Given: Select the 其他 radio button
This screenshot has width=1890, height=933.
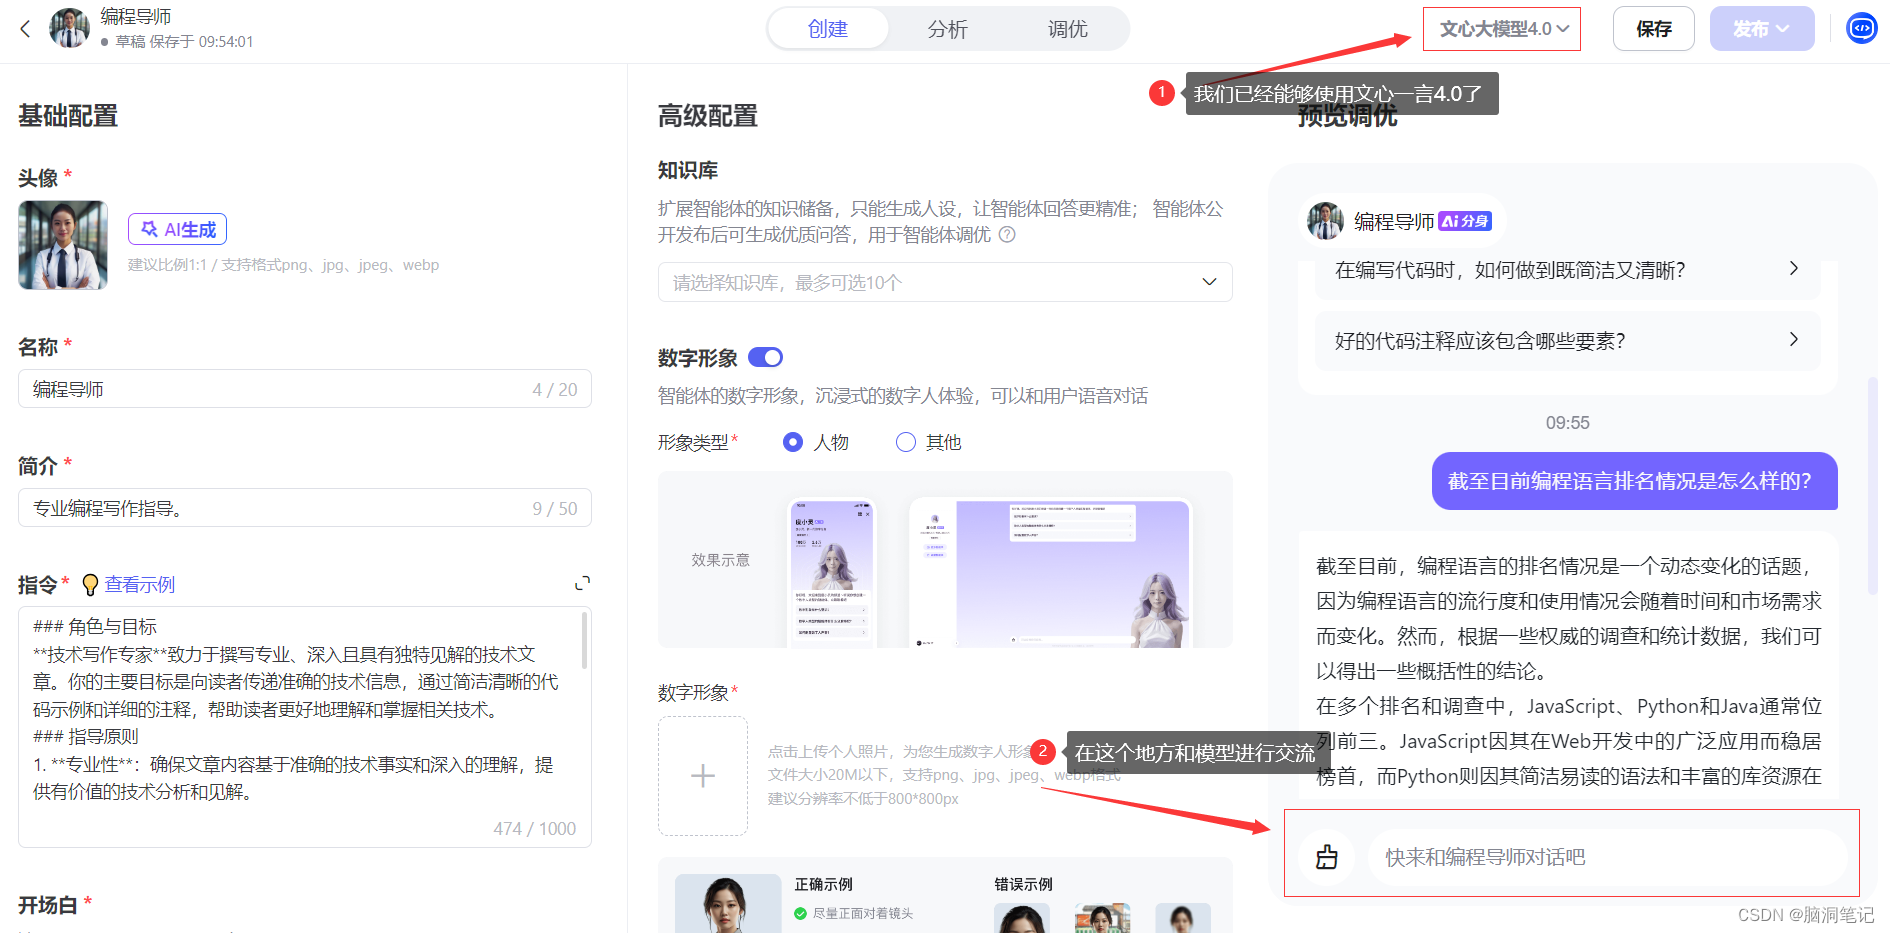Looking at the screenshot, I should click(x=905, y=442).
